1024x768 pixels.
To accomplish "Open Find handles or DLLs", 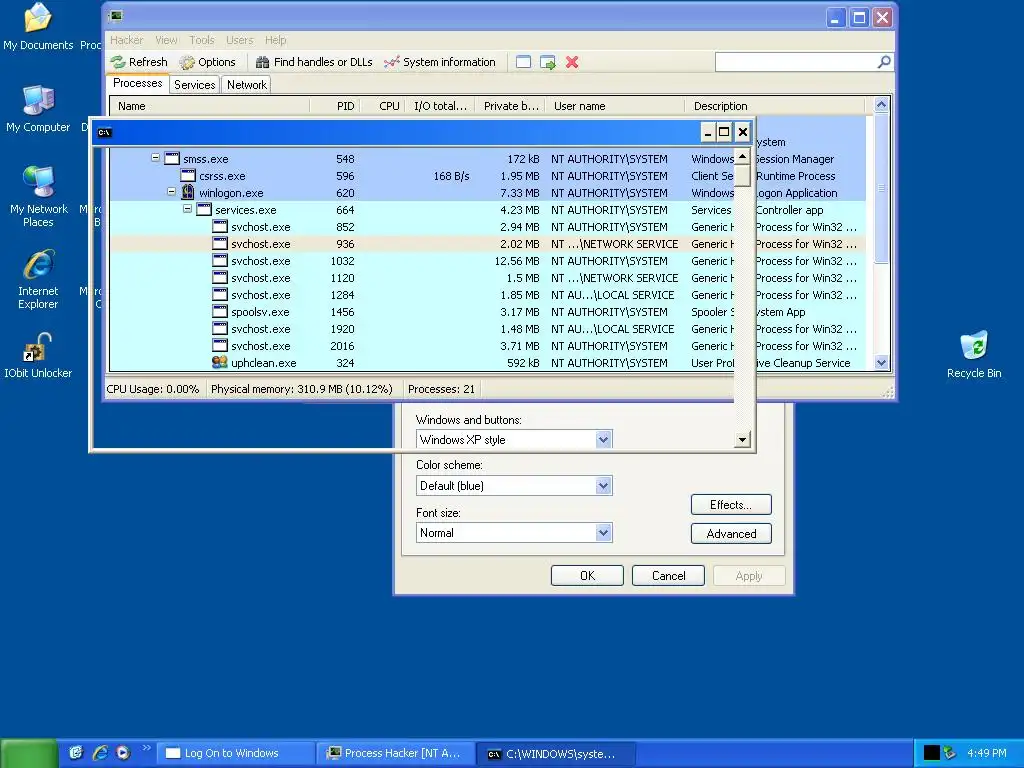I will 314,62.
